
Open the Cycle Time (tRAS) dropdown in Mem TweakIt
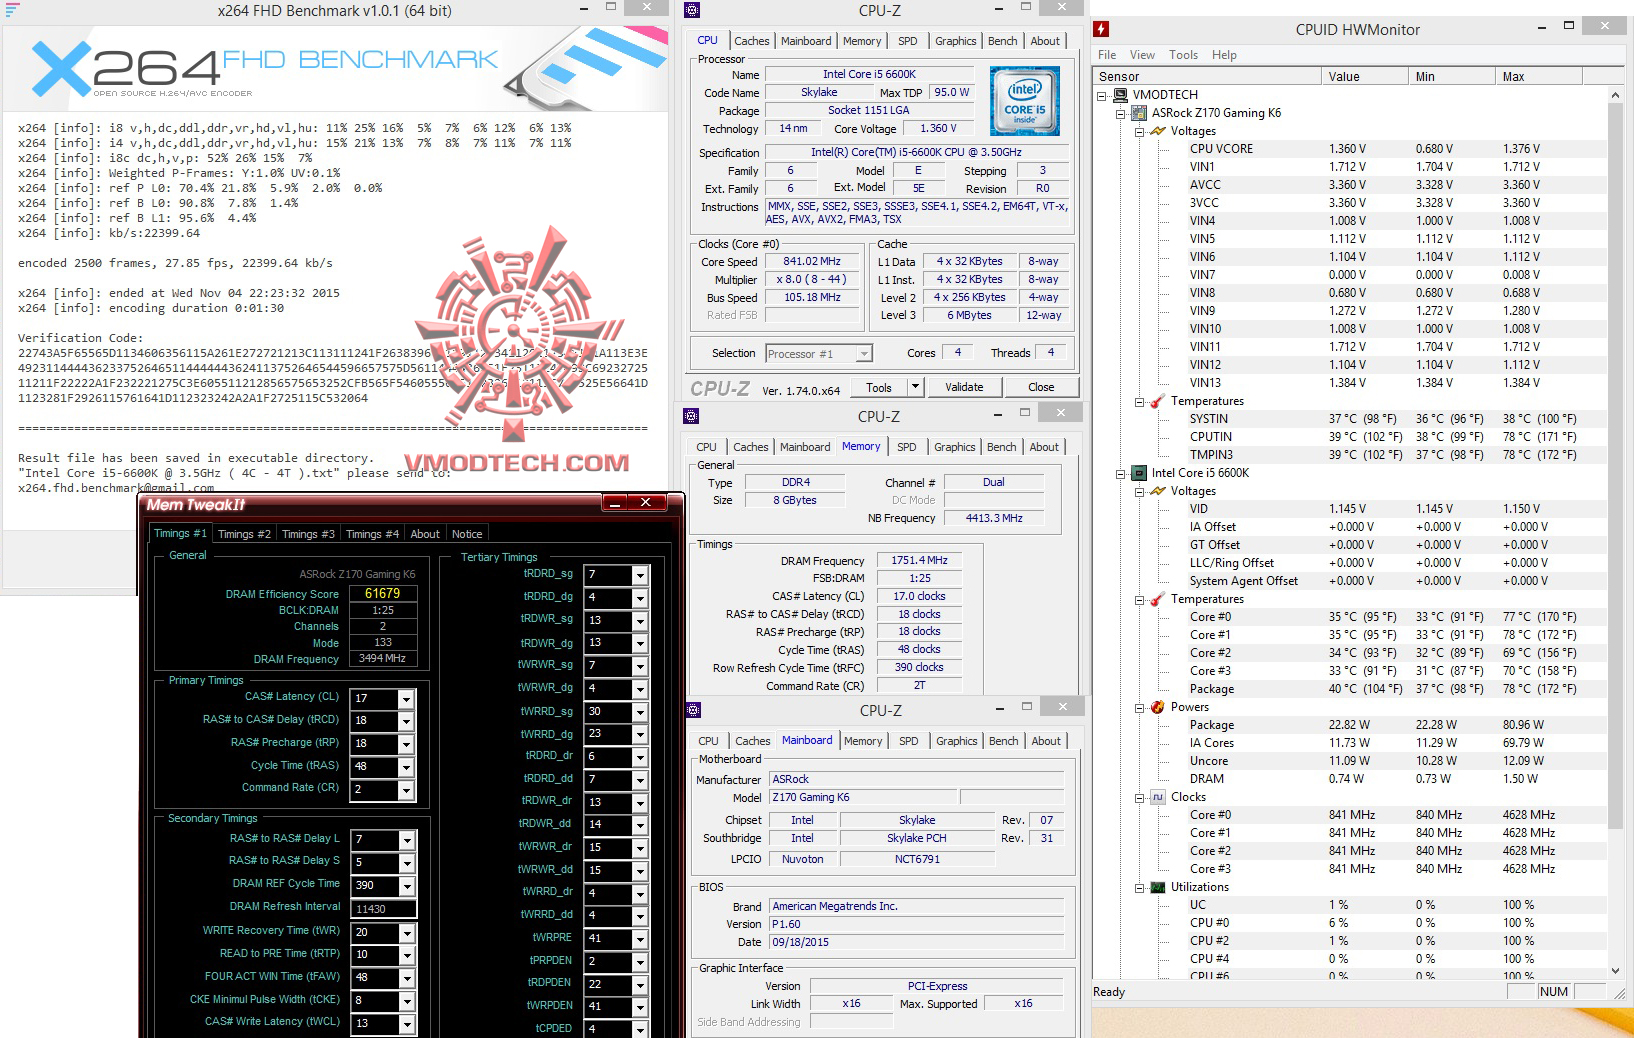pos(406,767)
